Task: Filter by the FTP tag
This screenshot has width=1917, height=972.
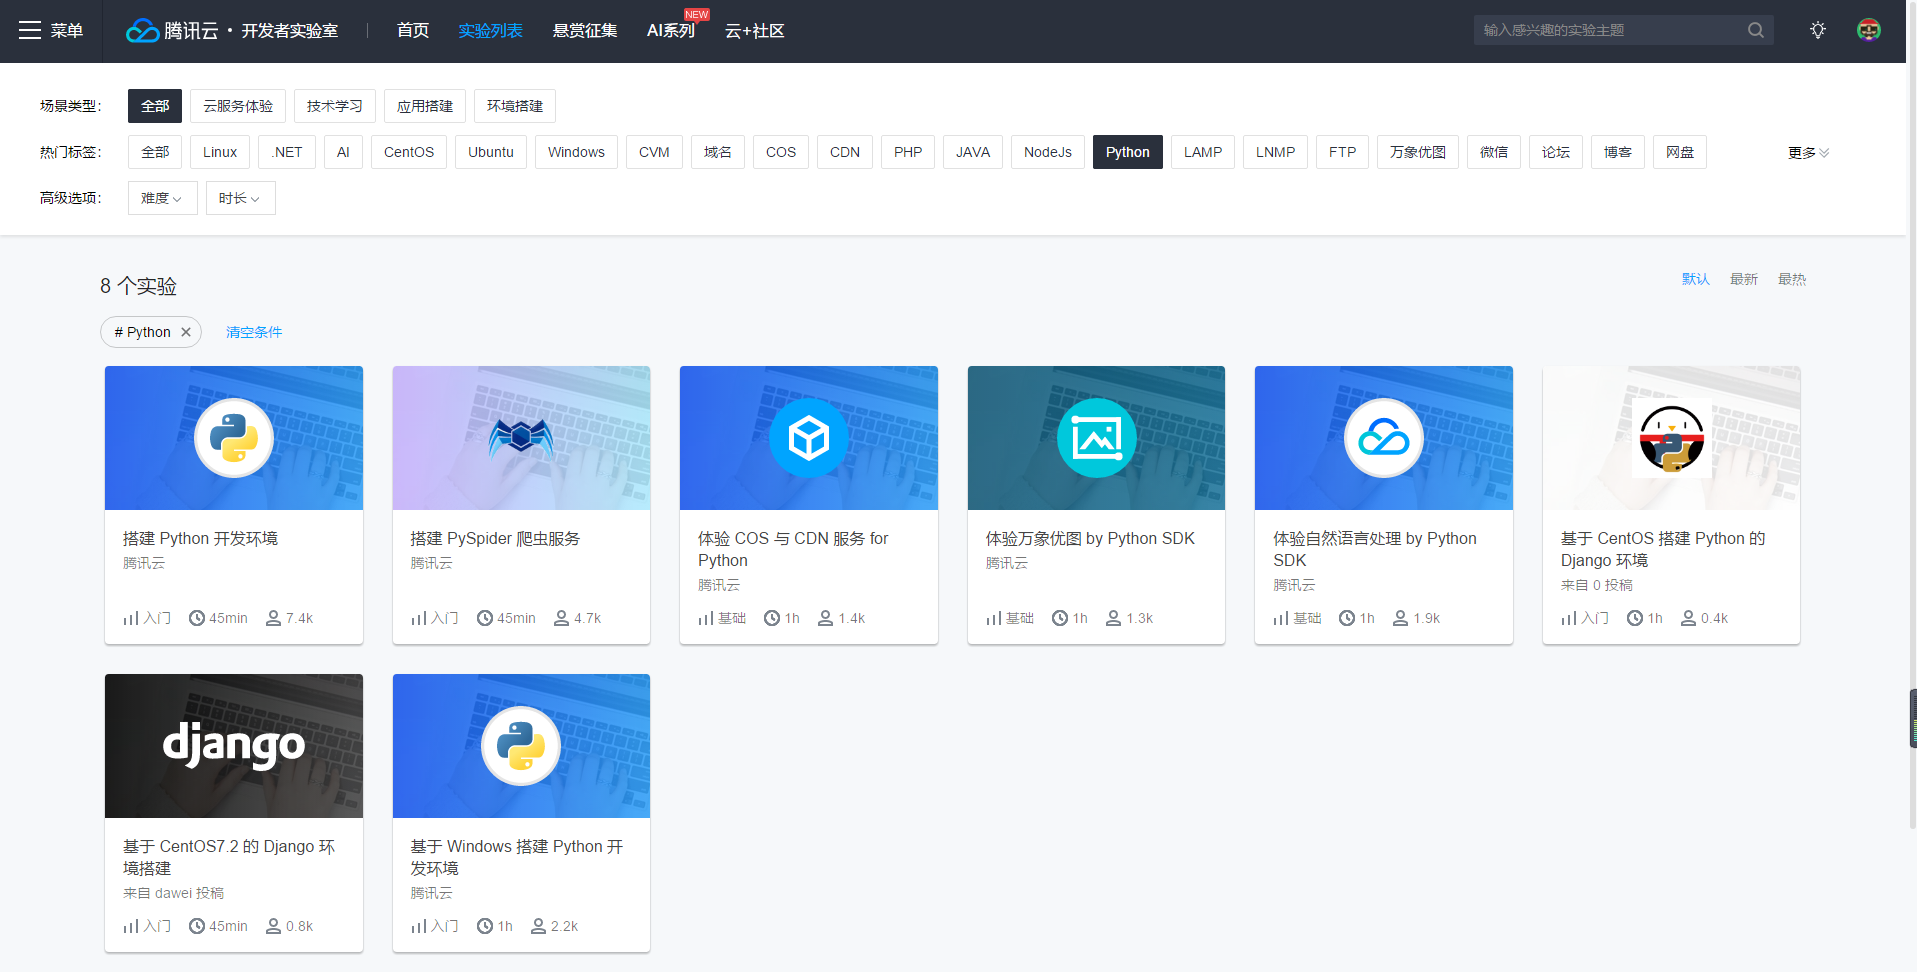Action: [1343, 152]
